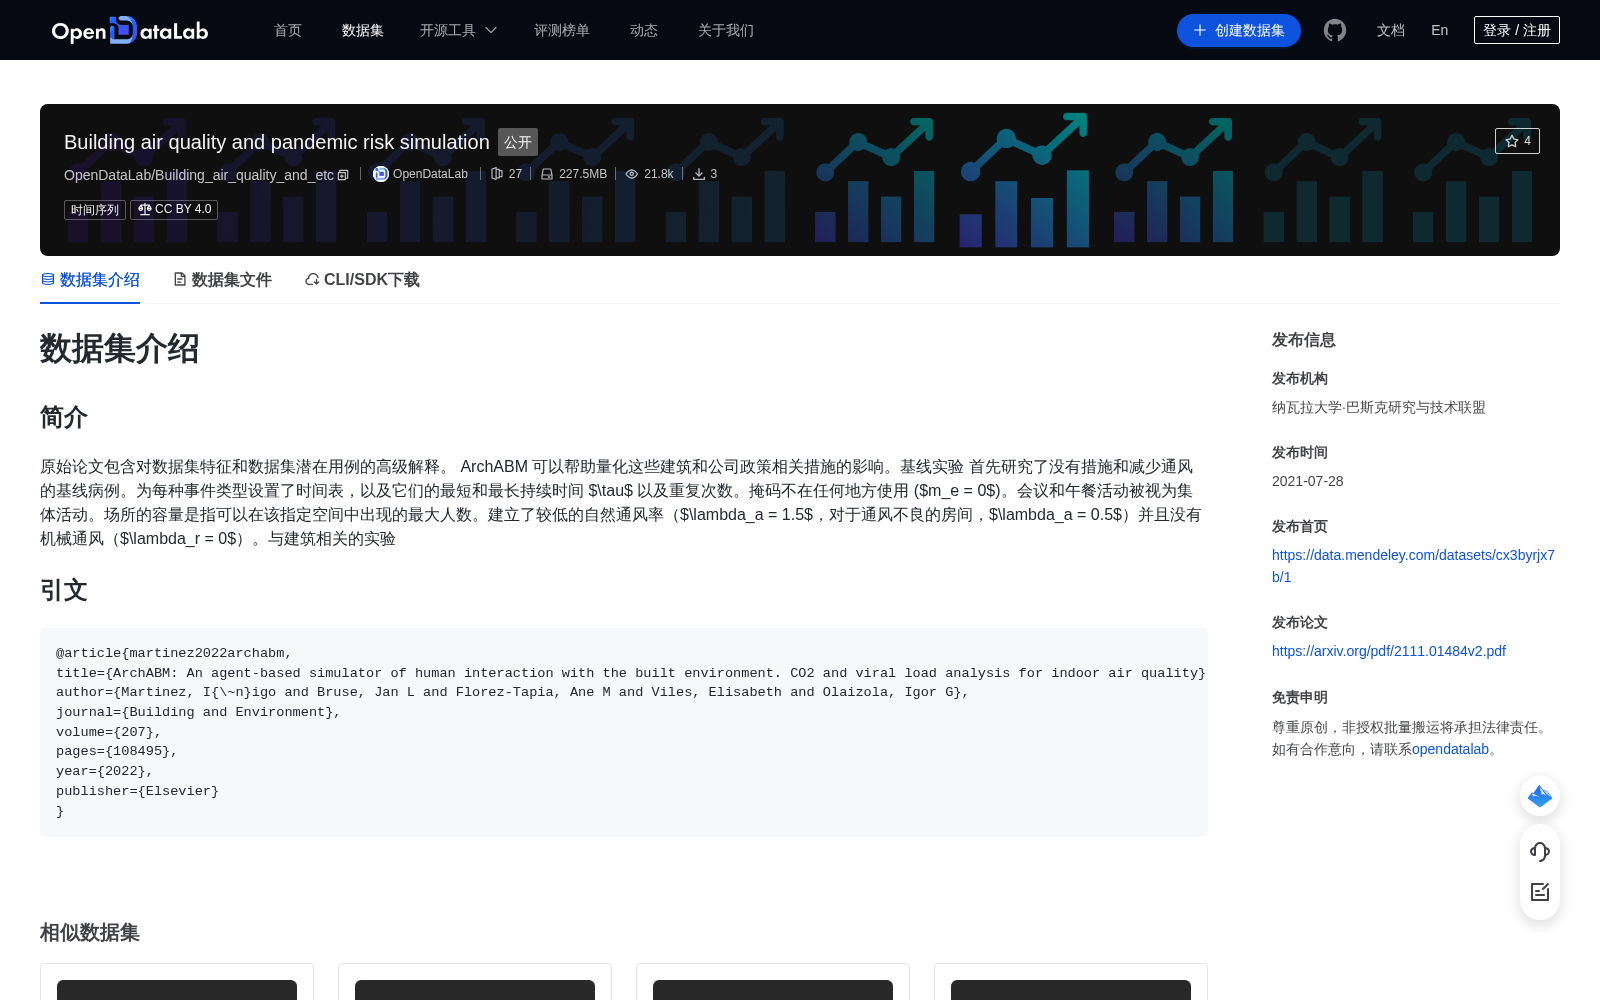Click the dataset title text
The height and width of the screenshot is (1000, 1600).
click(277, 142)
